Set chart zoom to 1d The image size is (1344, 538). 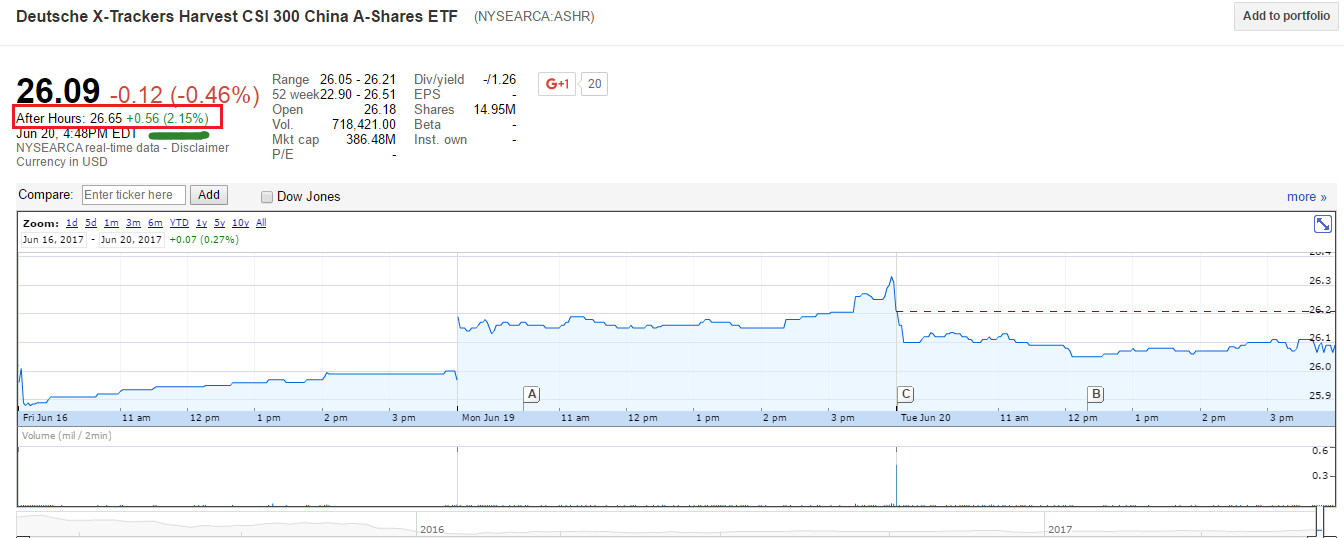pyautogui.click(x=72, y=223)
